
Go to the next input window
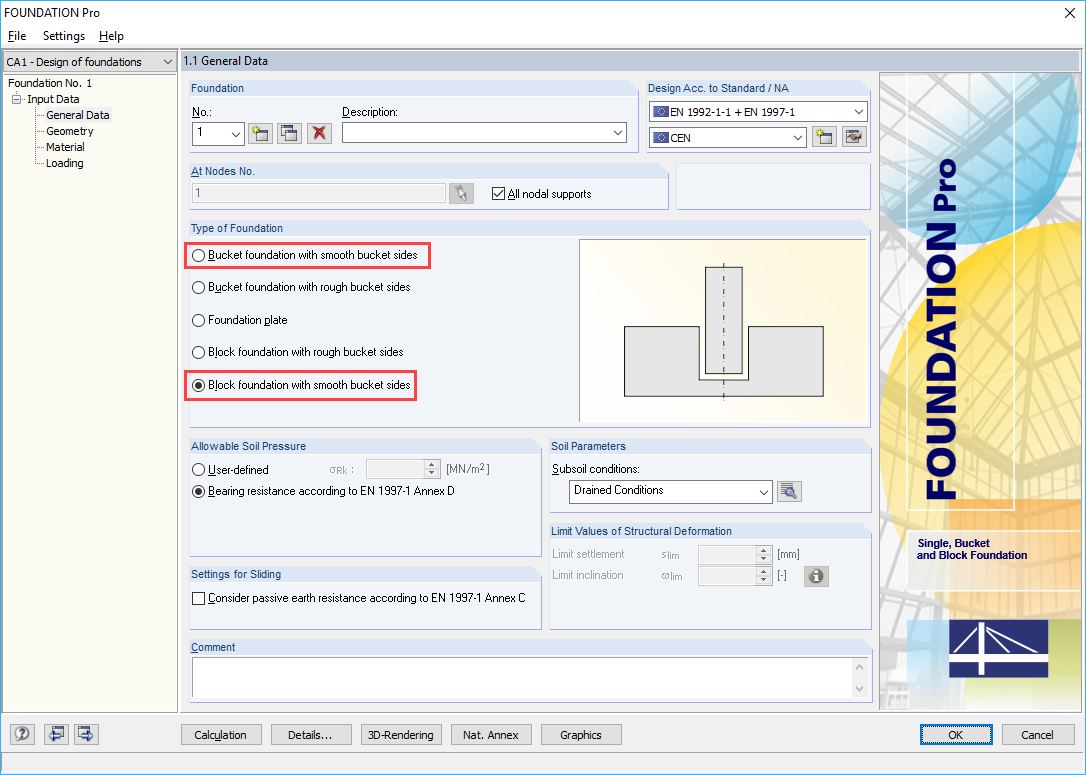click(86, 733)
